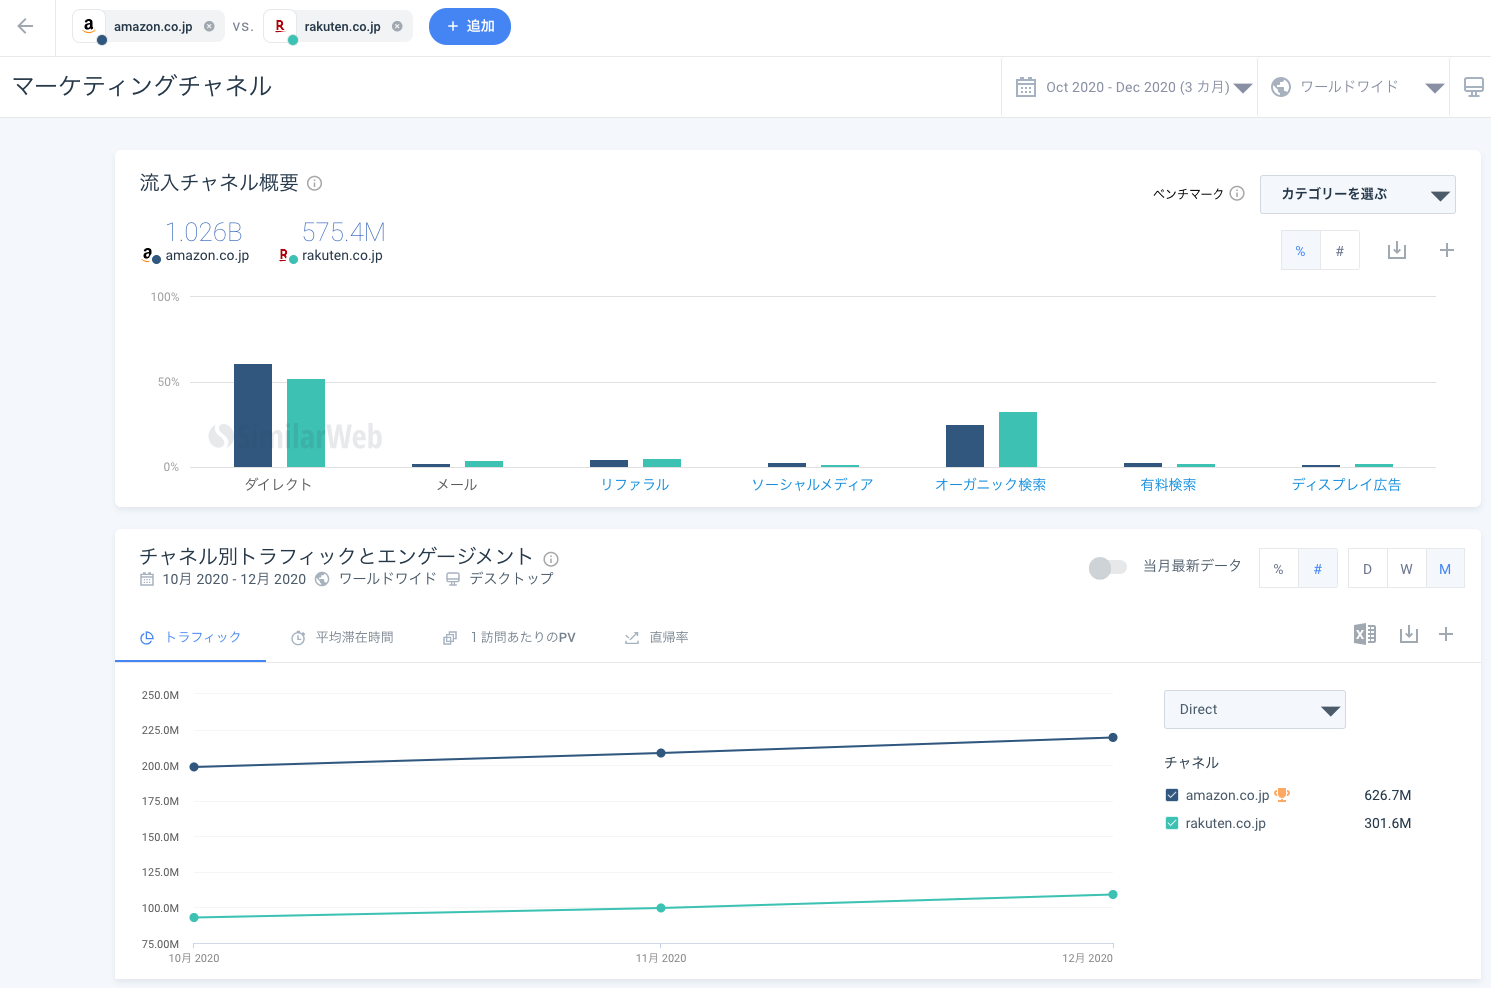This screenshot has height=988, width=1491.
Task: Select the トラフィック tab
Action: pos(190,637)
